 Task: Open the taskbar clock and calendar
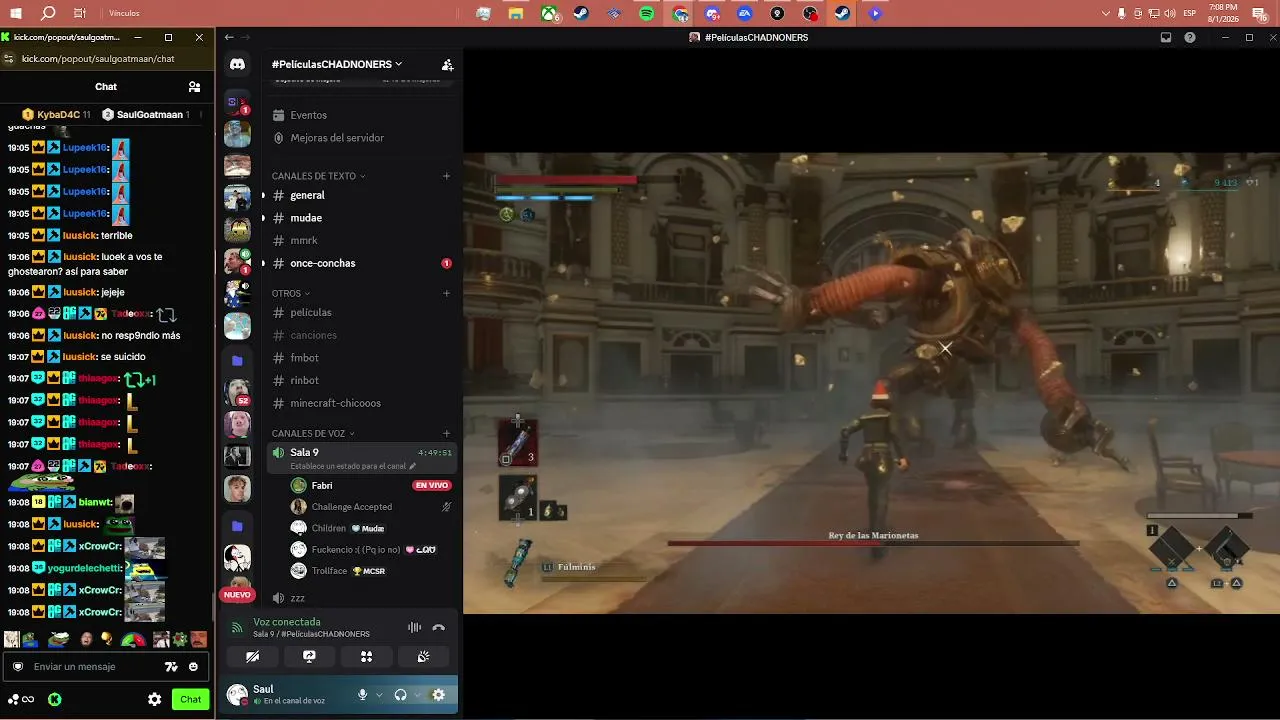pos(1223,14)
